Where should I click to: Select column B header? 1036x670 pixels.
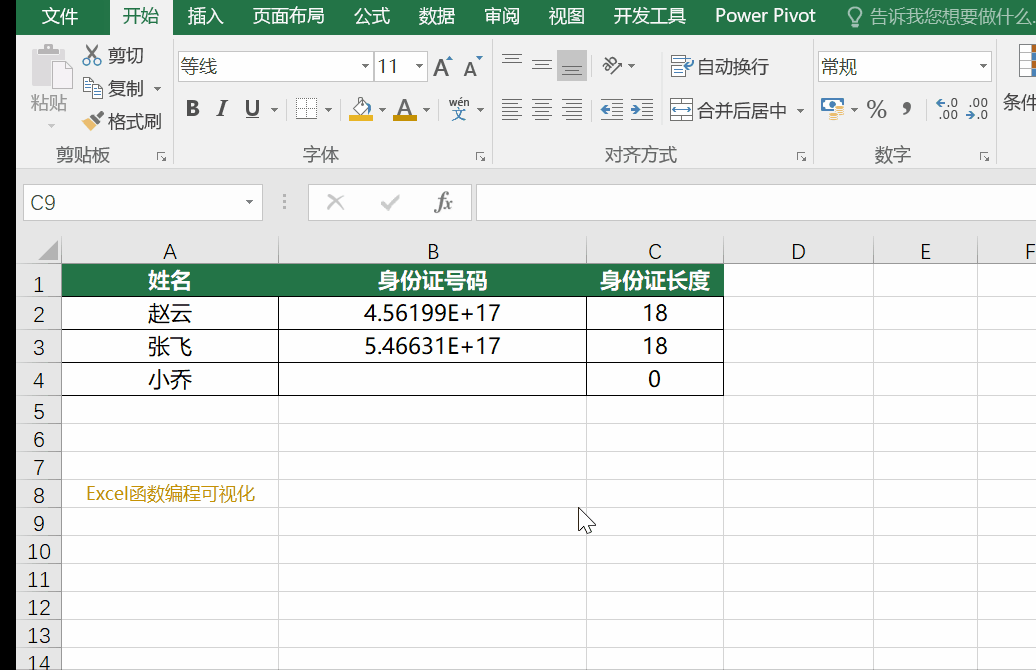433,251
